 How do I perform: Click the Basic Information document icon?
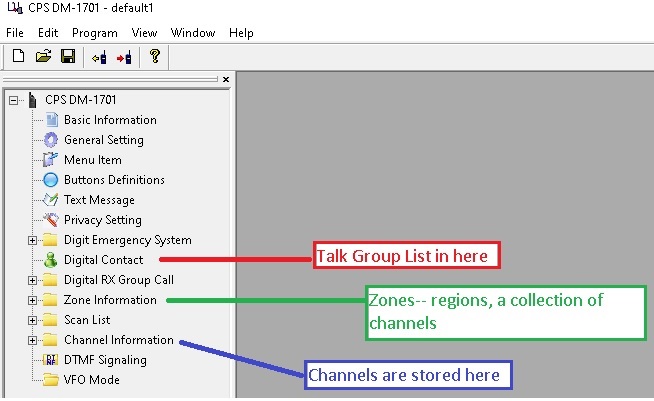click(x=52, y=120)
